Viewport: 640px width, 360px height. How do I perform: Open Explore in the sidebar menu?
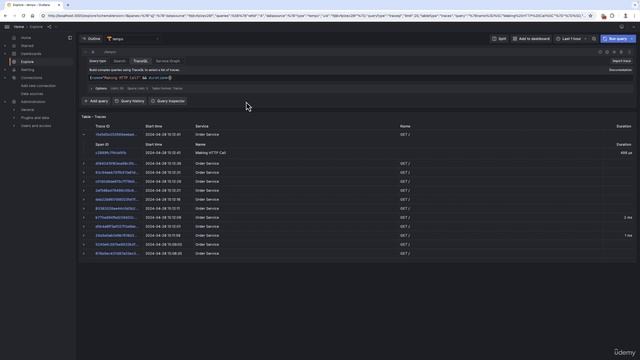(27, 62)
